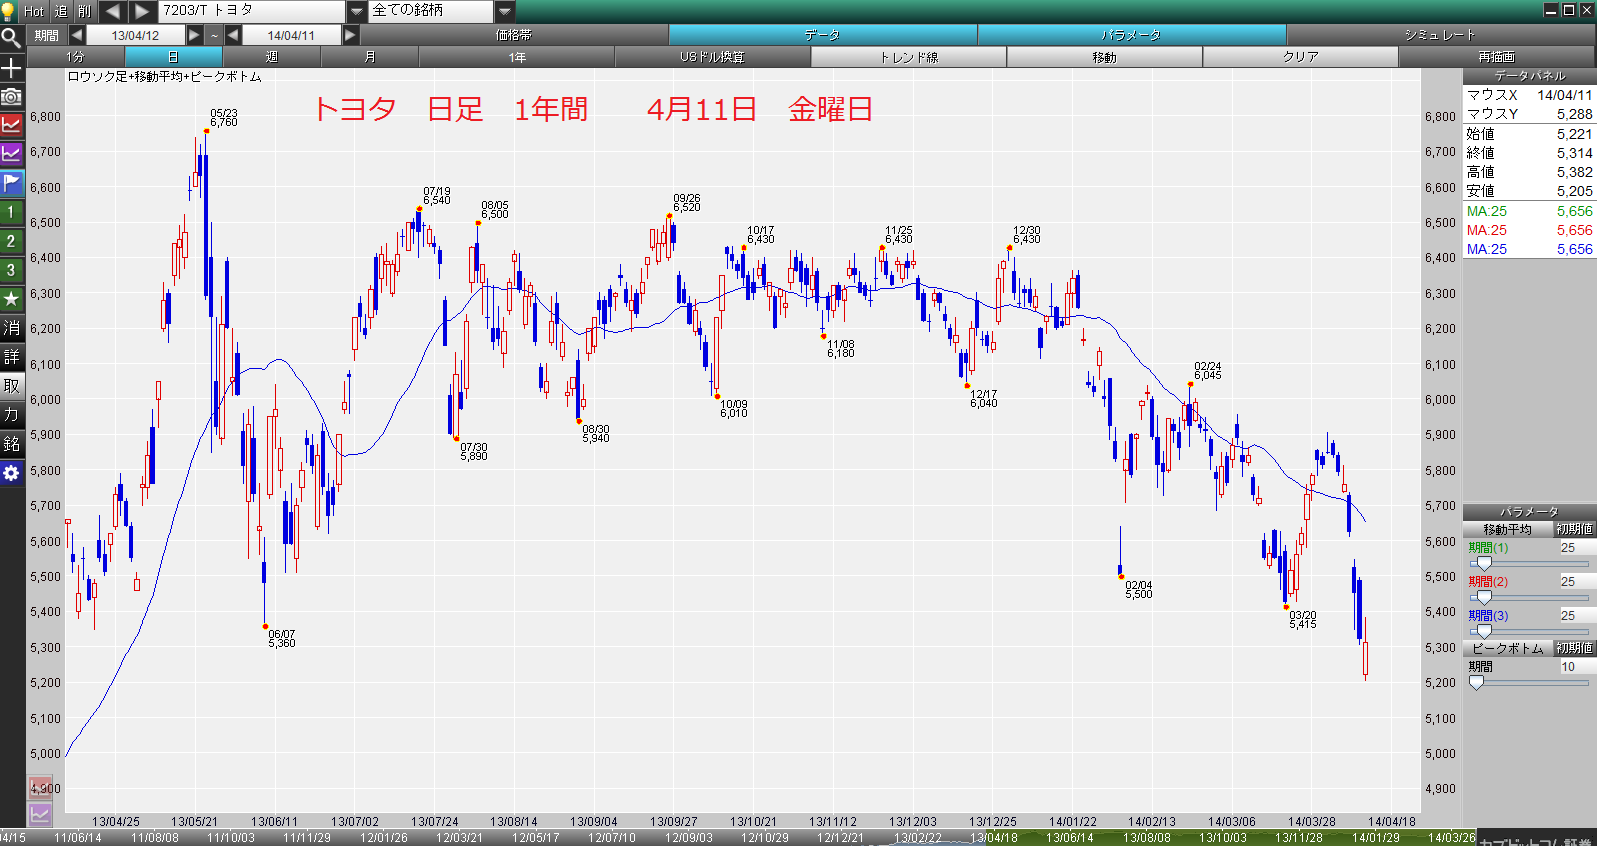1597x846 pixels.
Task: Click the 期間(1) slider handle
Action: (x=1484, y=564)
